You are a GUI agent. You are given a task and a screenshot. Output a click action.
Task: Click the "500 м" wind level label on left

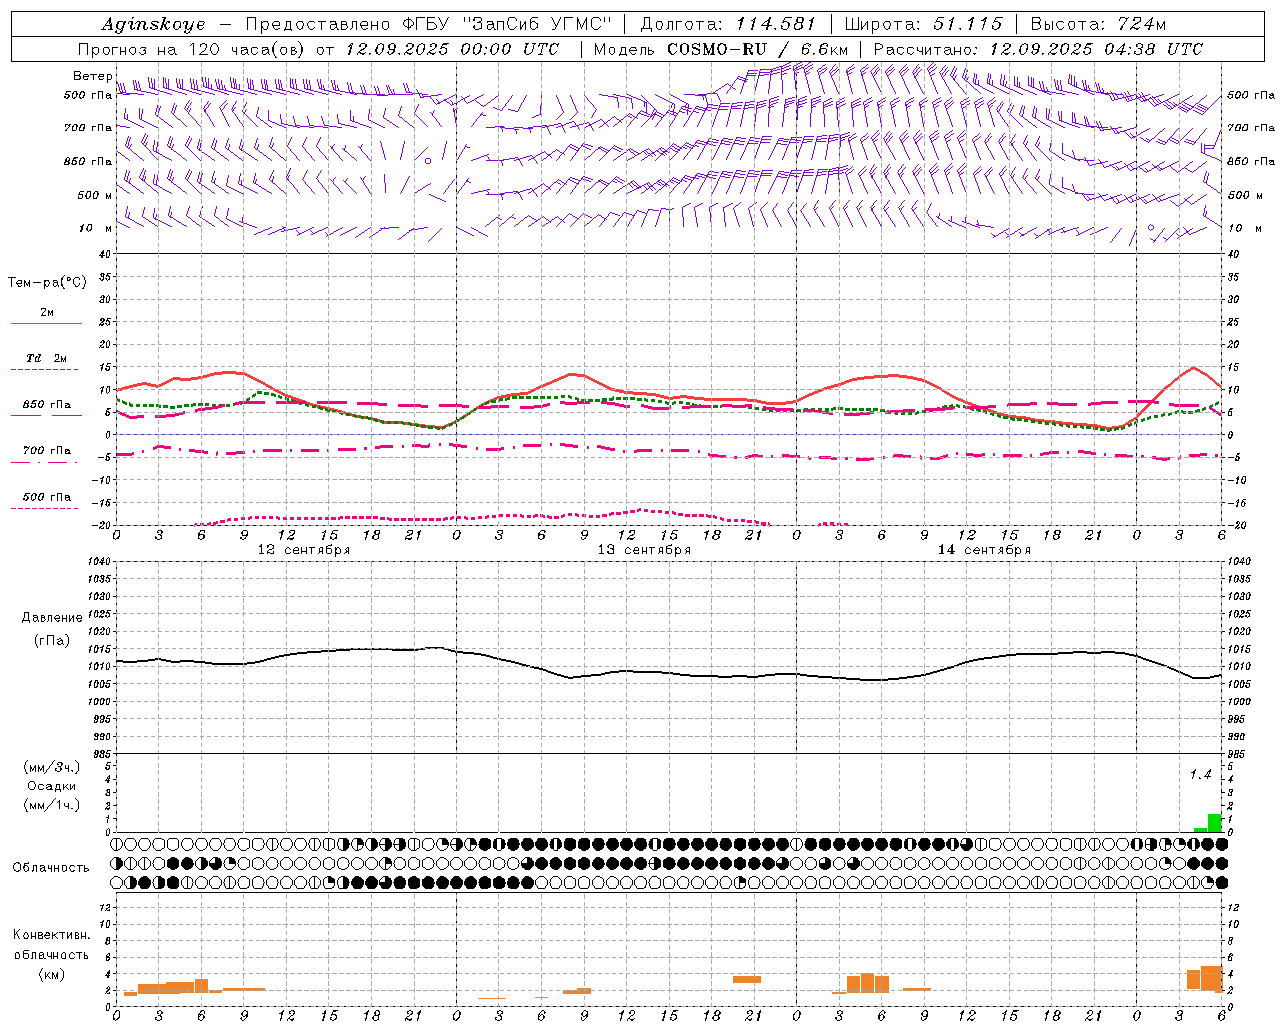(x=95, y=195)
